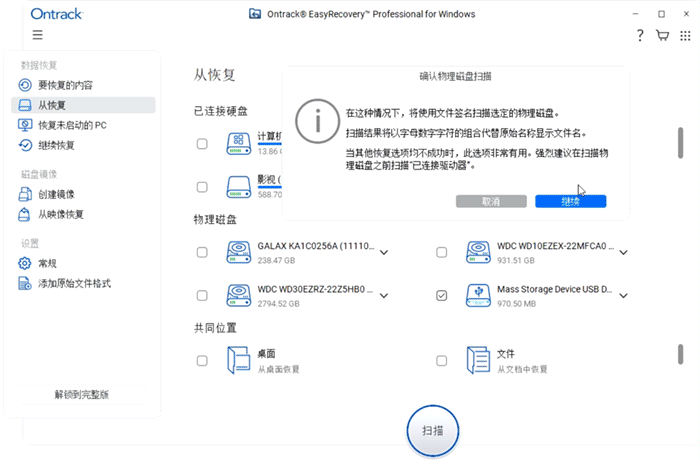Check the WDC WD10EZEX checkbox
700x462 pixels.
[x=442, y=252]
